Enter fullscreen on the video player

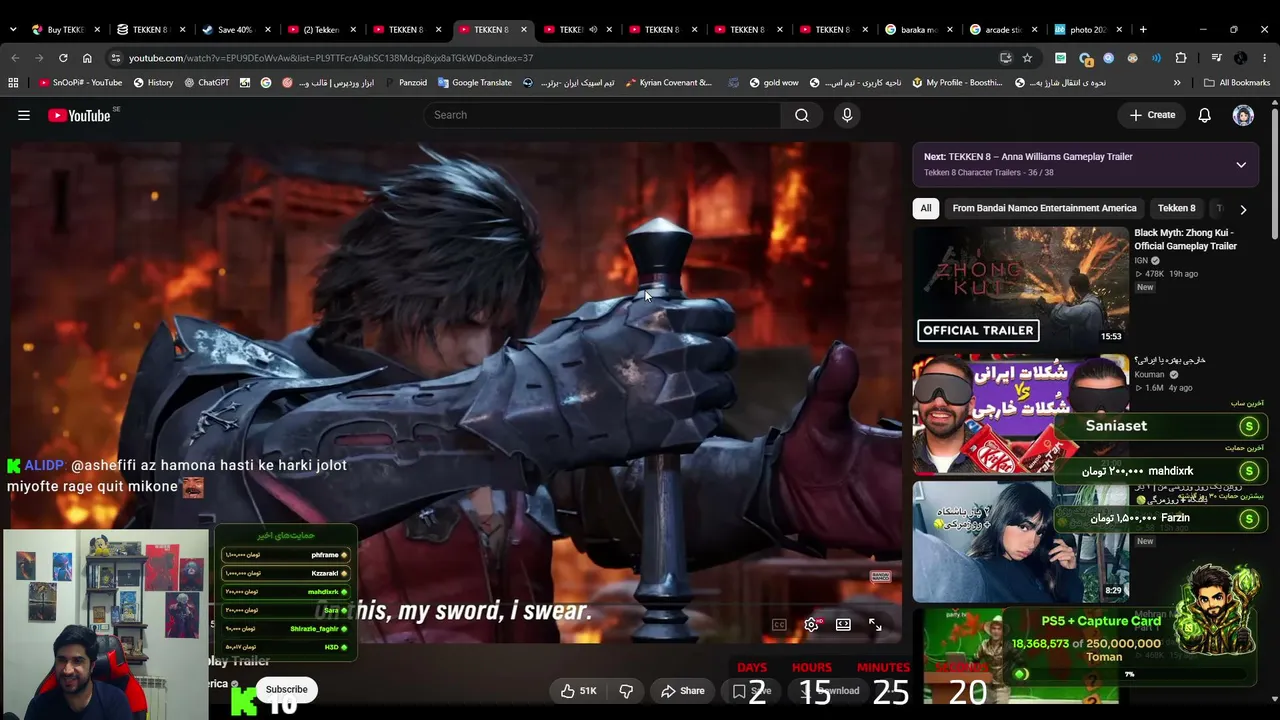[x=875, y=625]
